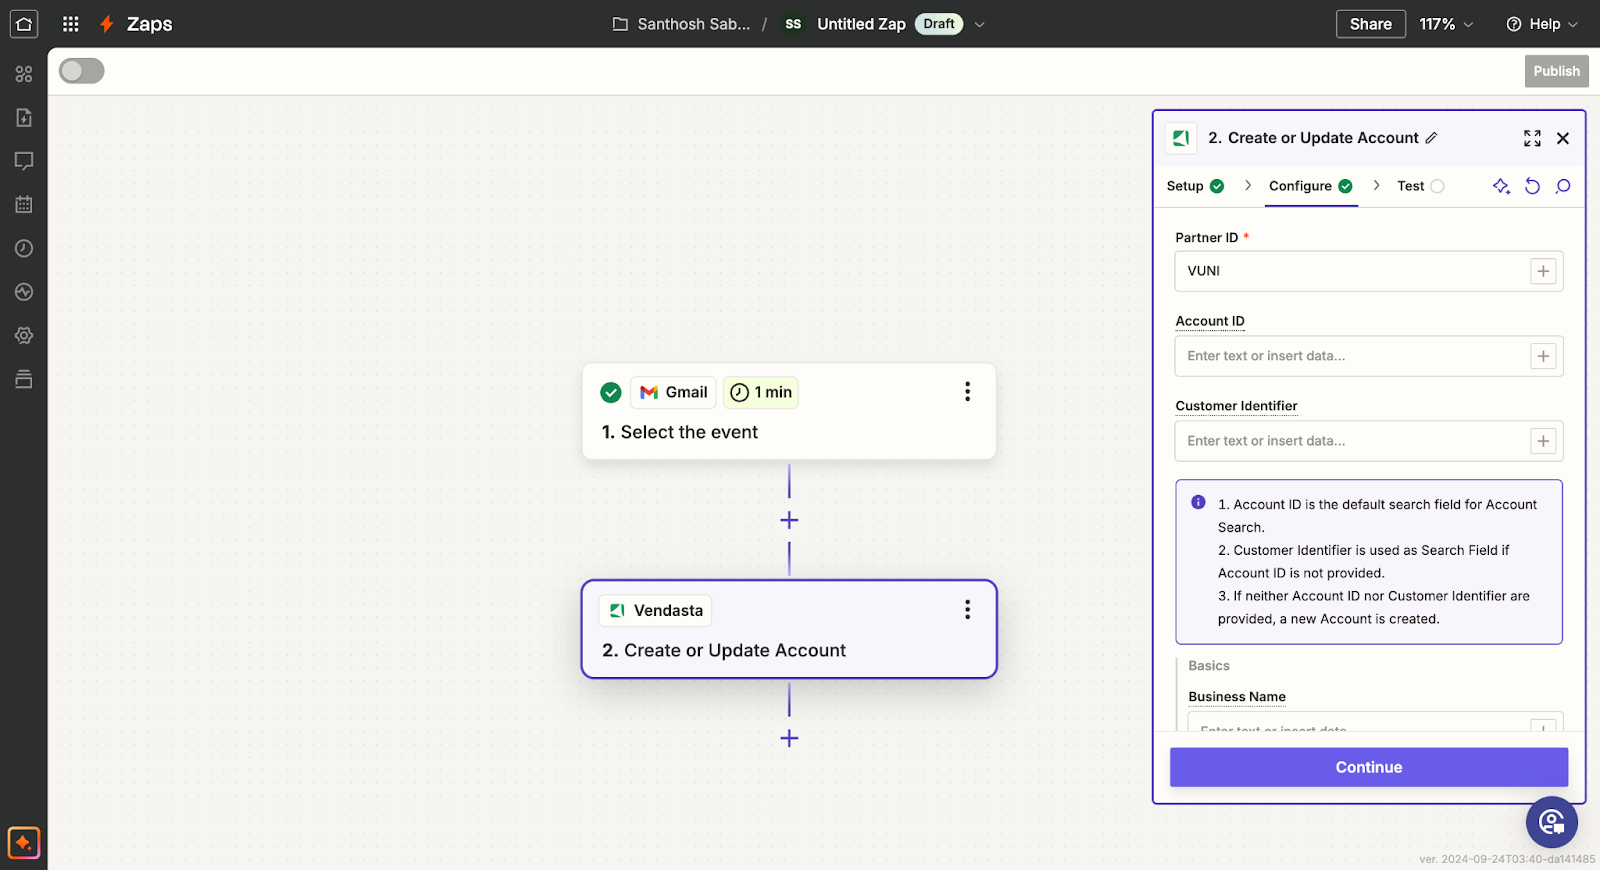Open the sidebar activity status icon
The height and width of the screenshot is (870, 1600).
(24, 292)
